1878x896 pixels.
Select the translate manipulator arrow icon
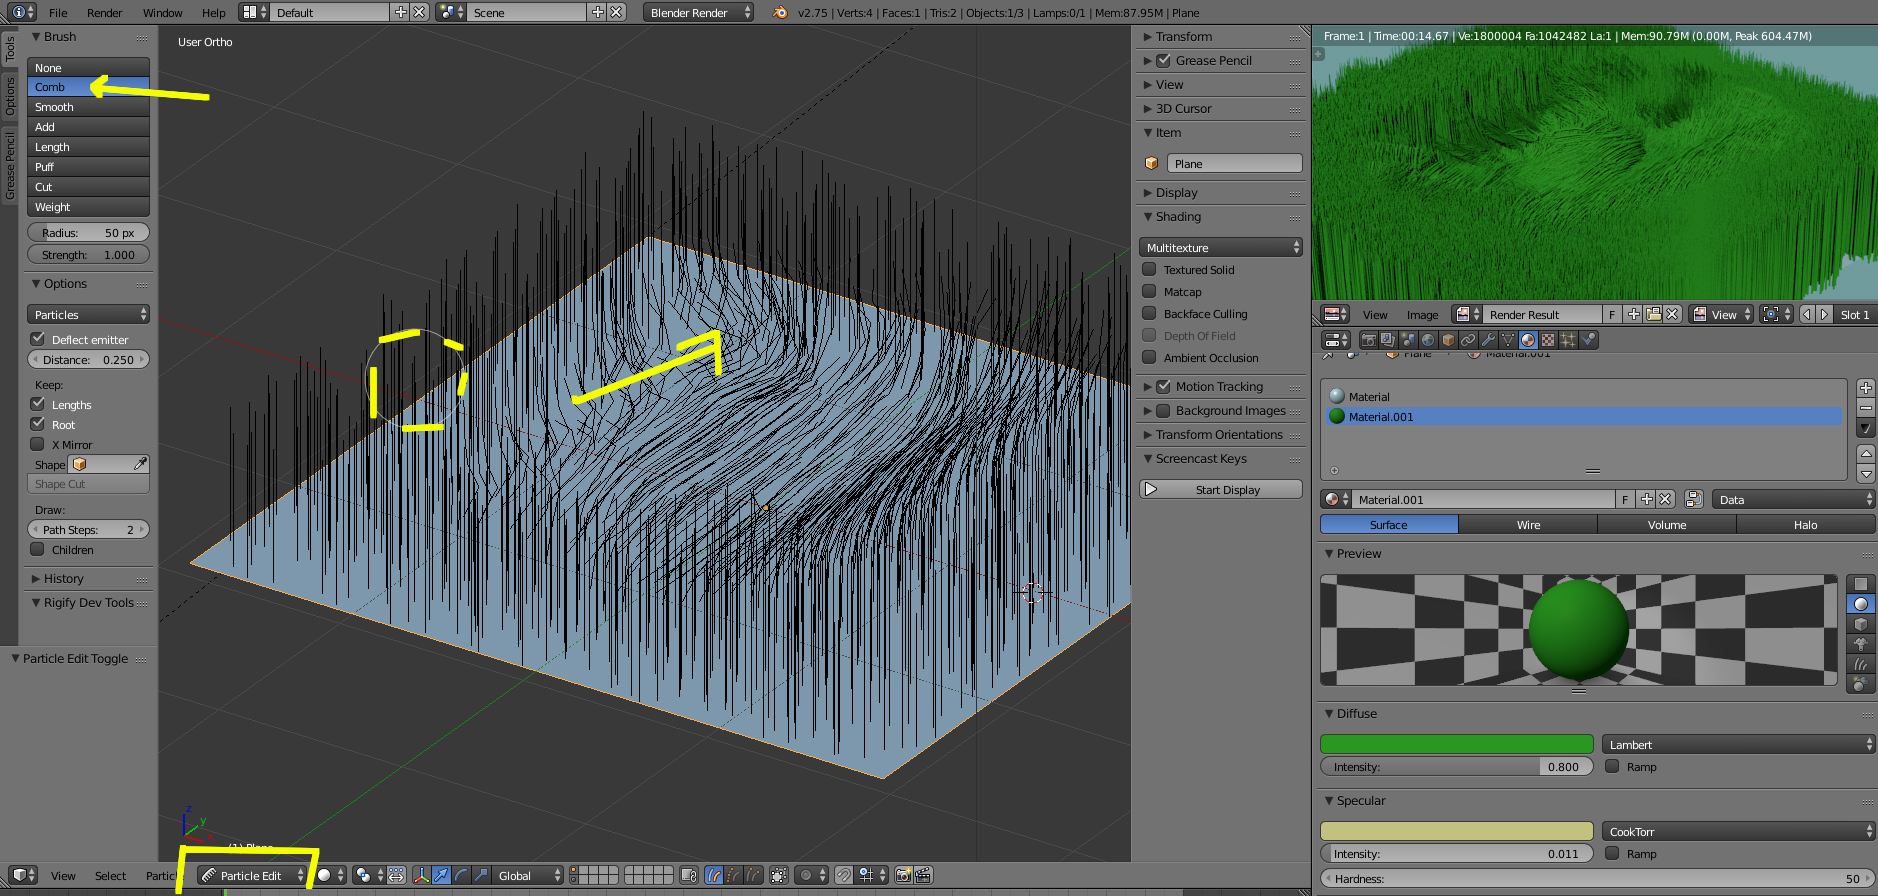pyautogui.click(x=441, y=875)
